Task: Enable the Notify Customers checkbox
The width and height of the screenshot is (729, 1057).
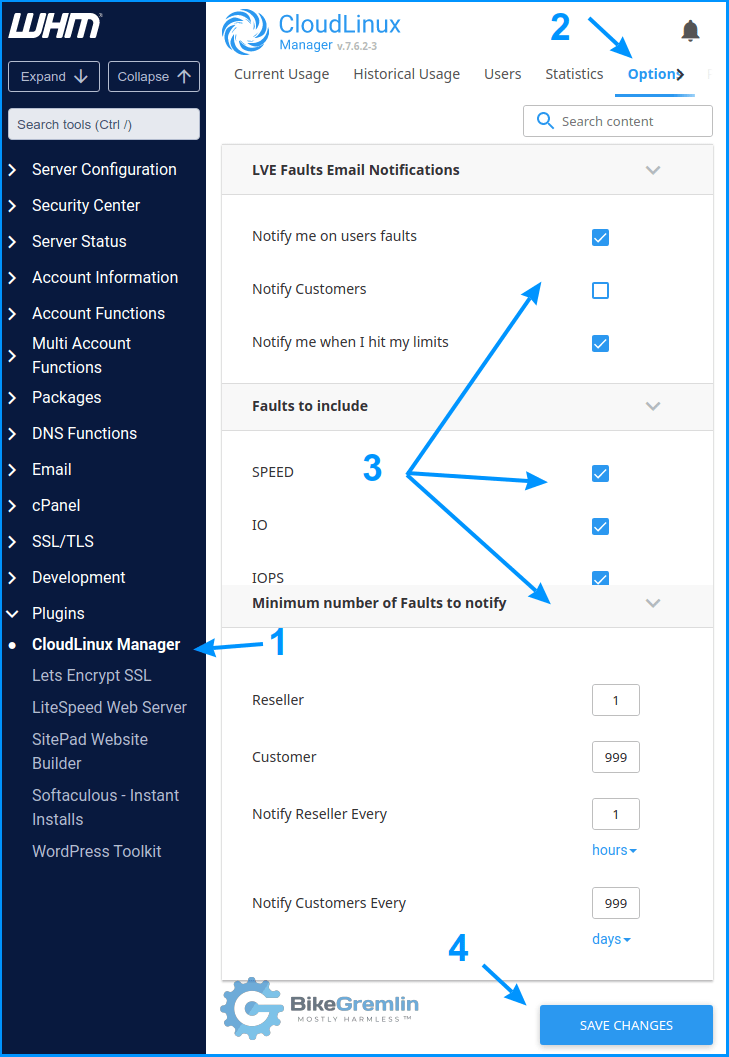Action: [600, 291]
